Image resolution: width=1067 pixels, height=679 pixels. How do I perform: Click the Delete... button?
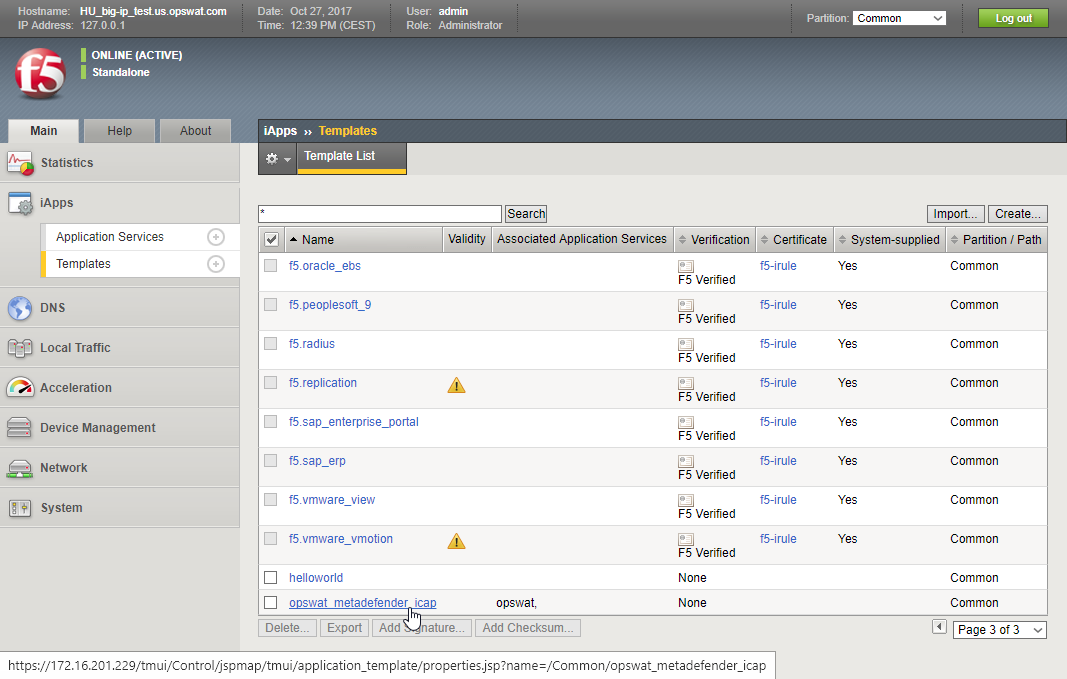tap(287, 628)
